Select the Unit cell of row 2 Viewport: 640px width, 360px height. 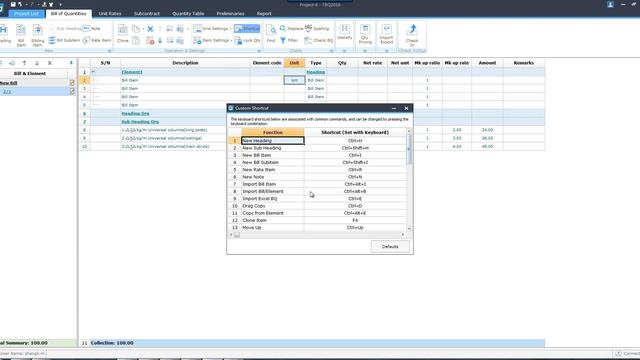point(294,80)
